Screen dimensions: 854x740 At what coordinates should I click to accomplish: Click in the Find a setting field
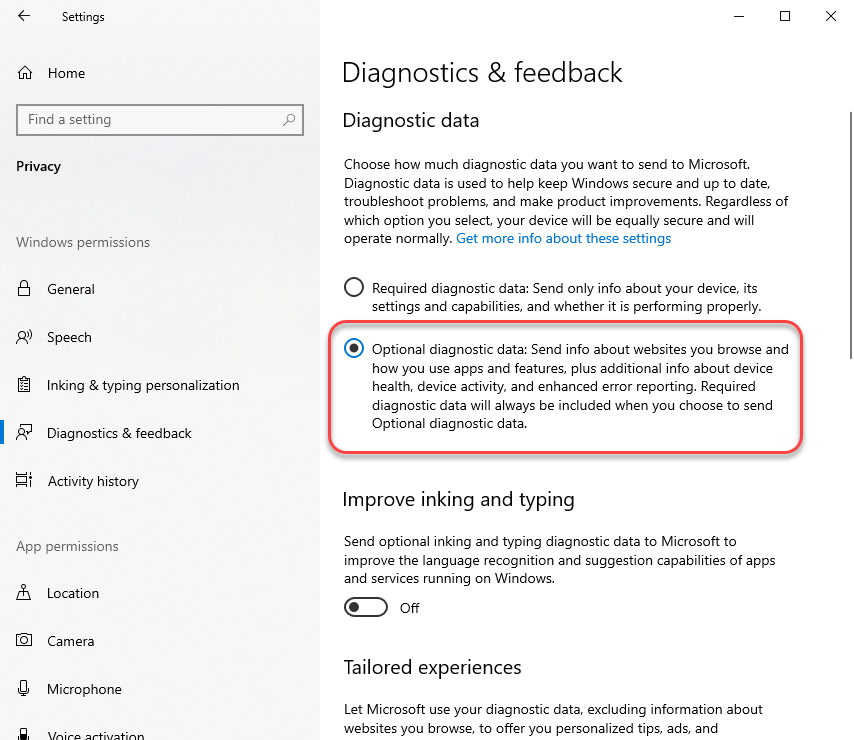pos(150,120)
